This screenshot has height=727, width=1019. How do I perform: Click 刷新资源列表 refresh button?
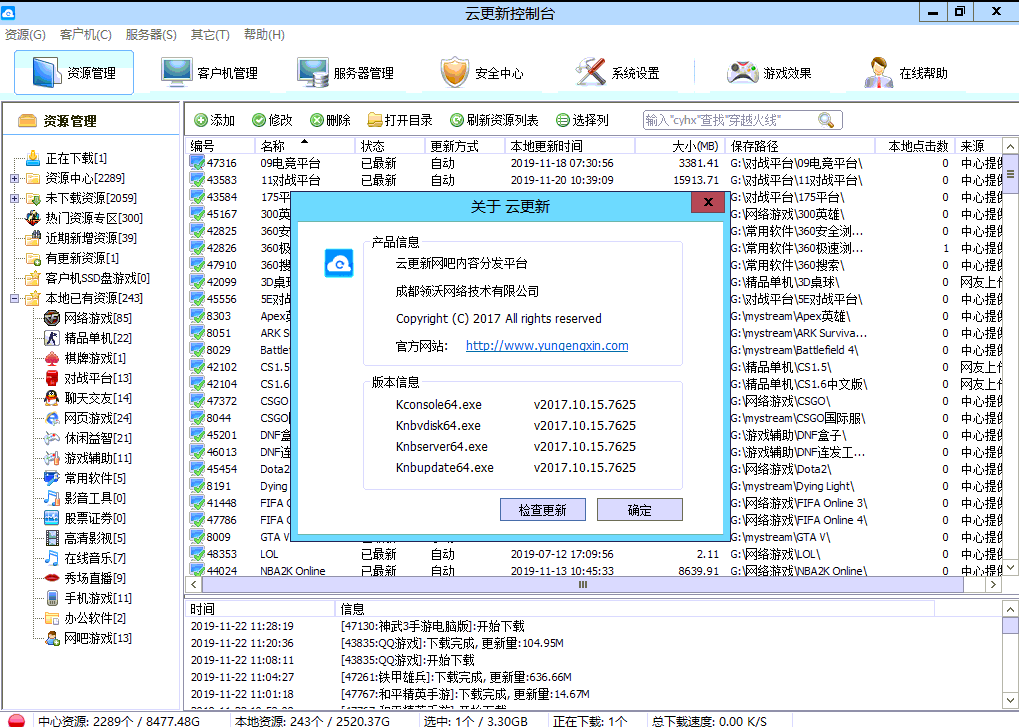[x=495, y=120]
